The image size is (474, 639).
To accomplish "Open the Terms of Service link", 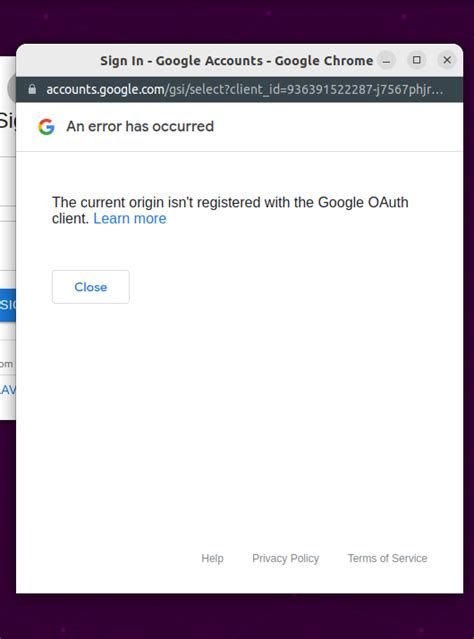I will coord(387,558).
